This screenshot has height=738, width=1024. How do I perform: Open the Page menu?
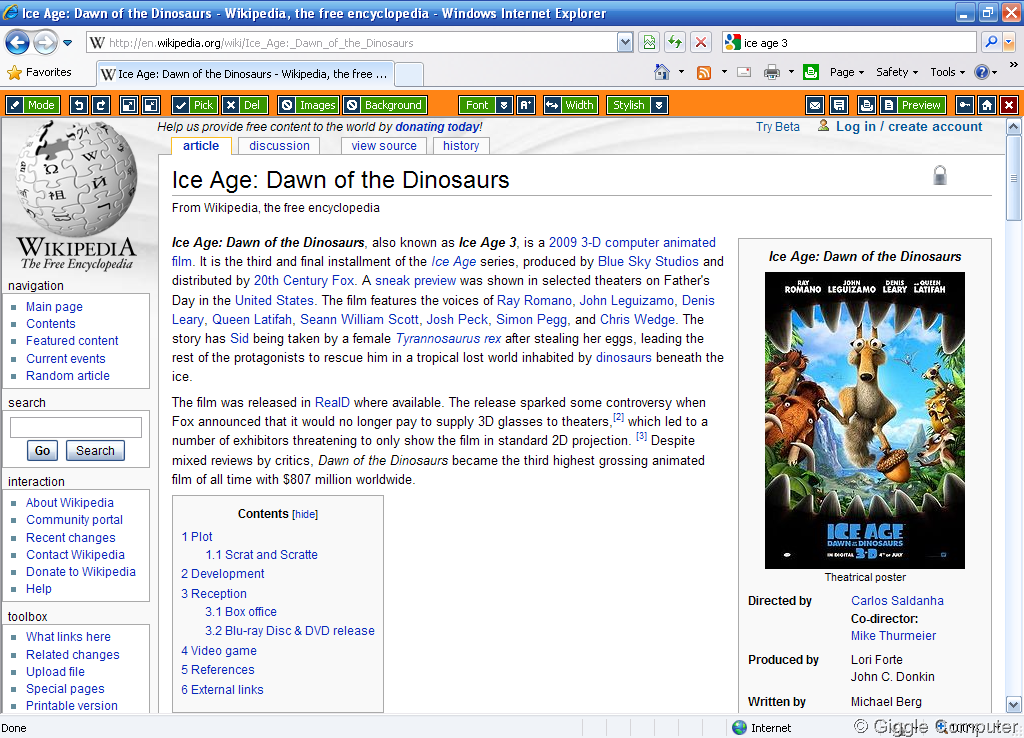[846, 72]
